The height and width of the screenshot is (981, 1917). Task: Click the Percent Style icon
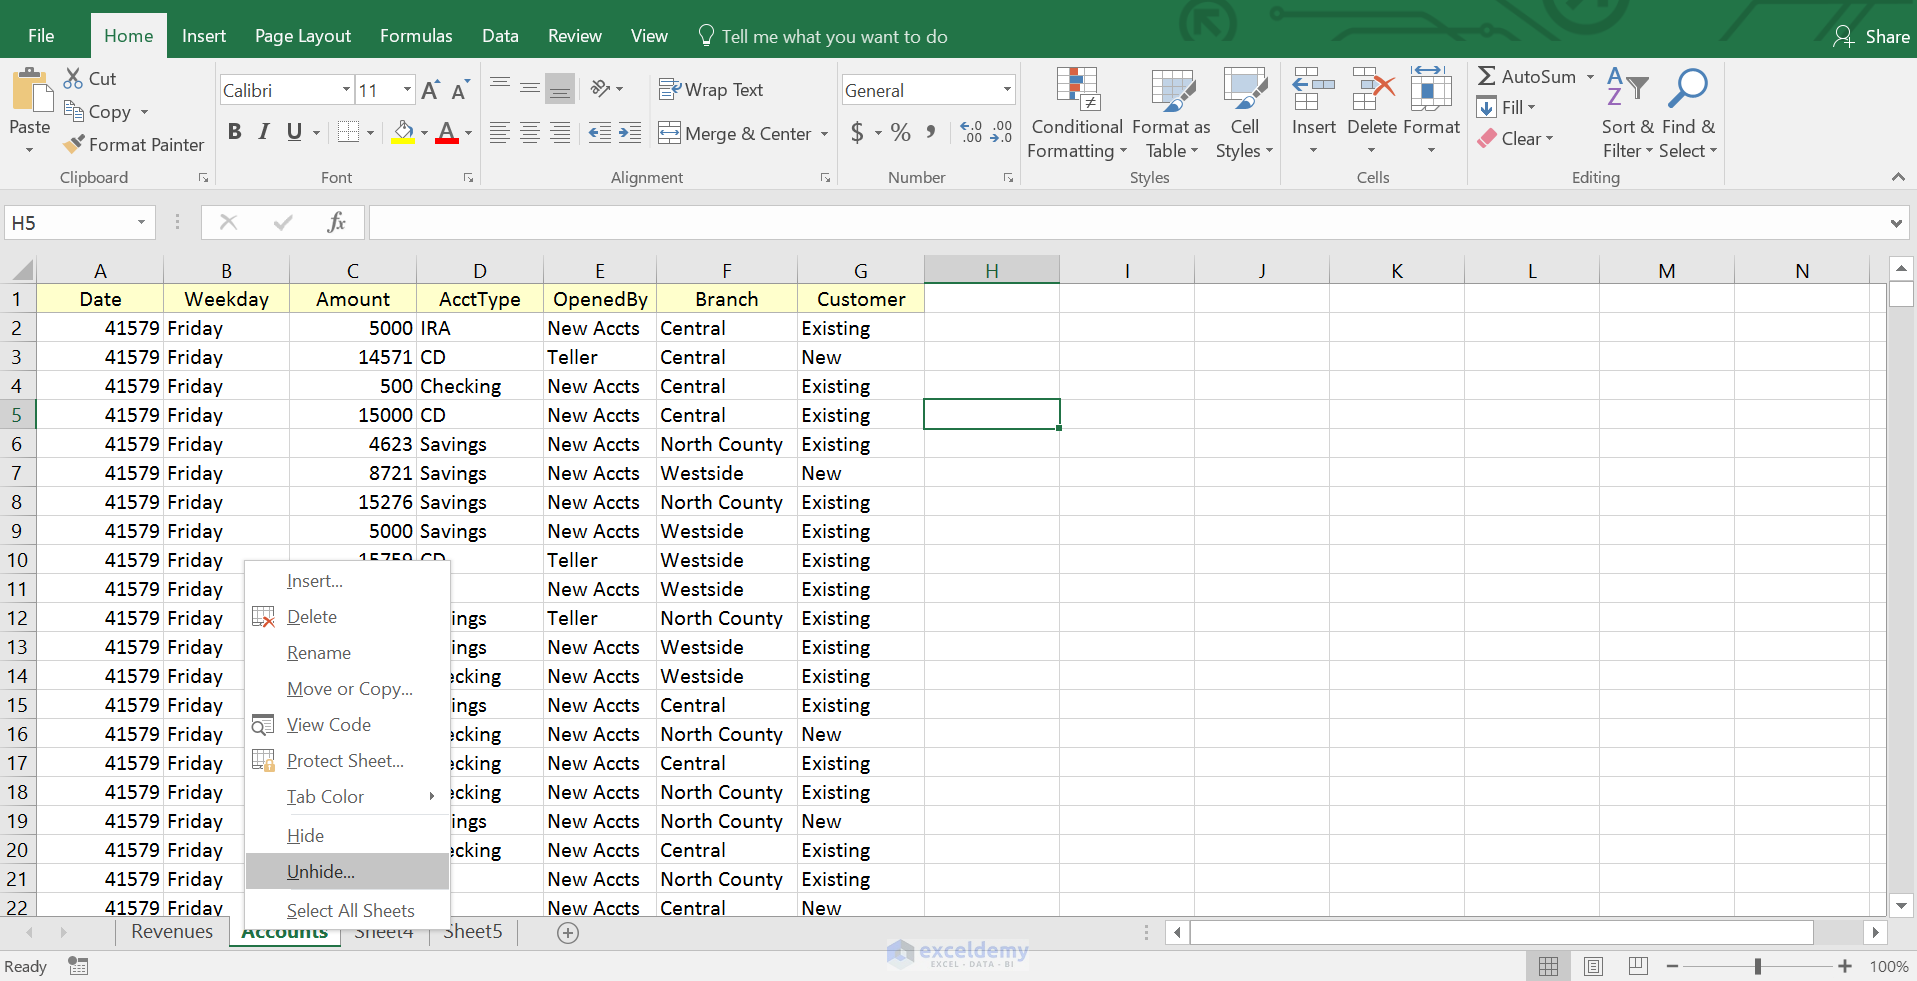pos(900,133)
